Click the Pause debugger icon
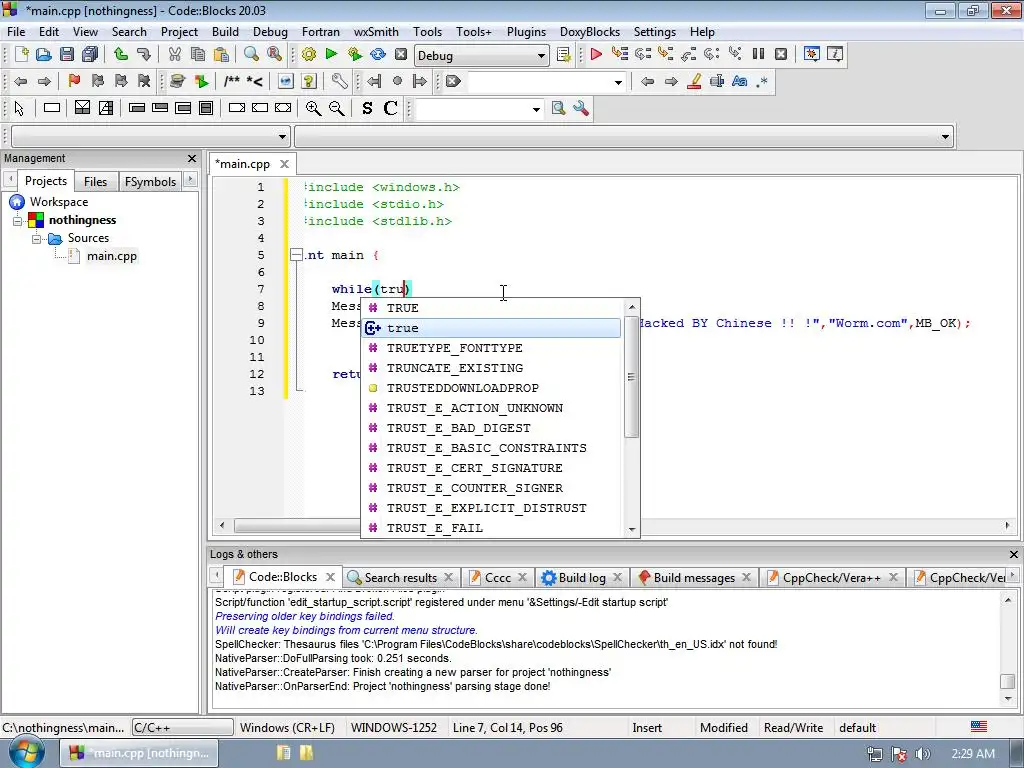 (x=758, y=55)
